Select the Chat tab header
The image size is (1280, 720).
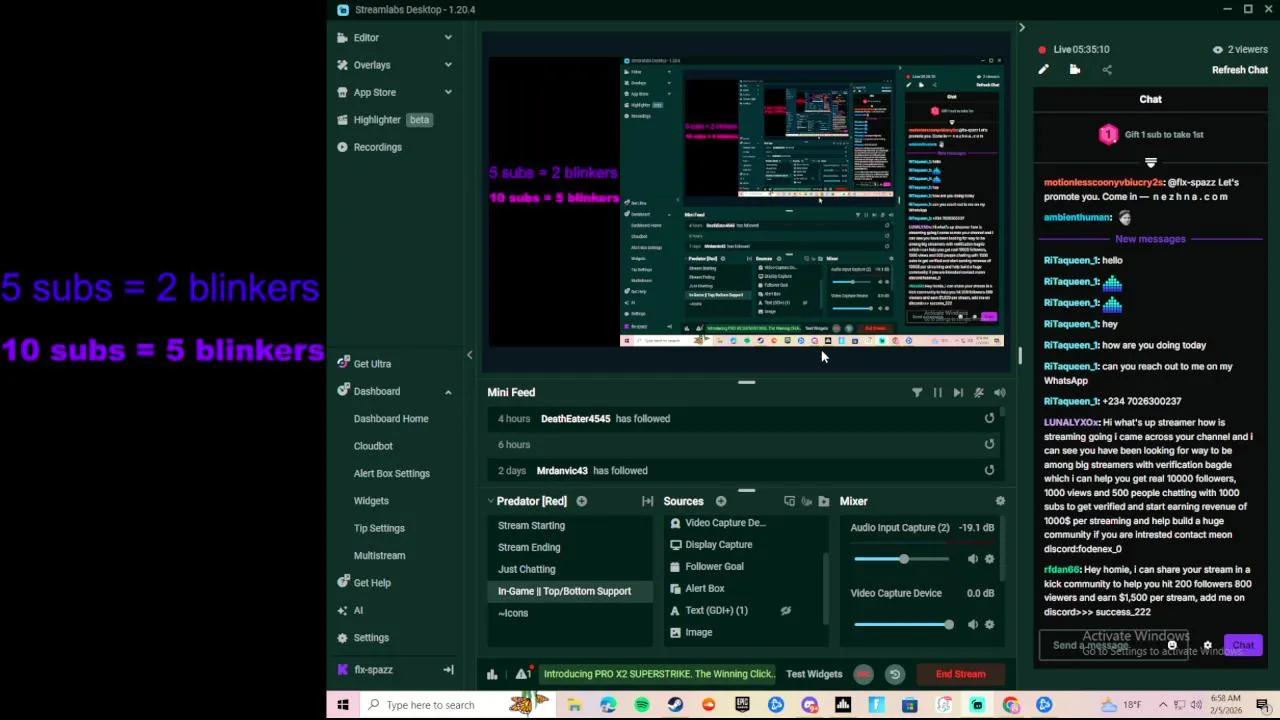(x=1150, y=99)
